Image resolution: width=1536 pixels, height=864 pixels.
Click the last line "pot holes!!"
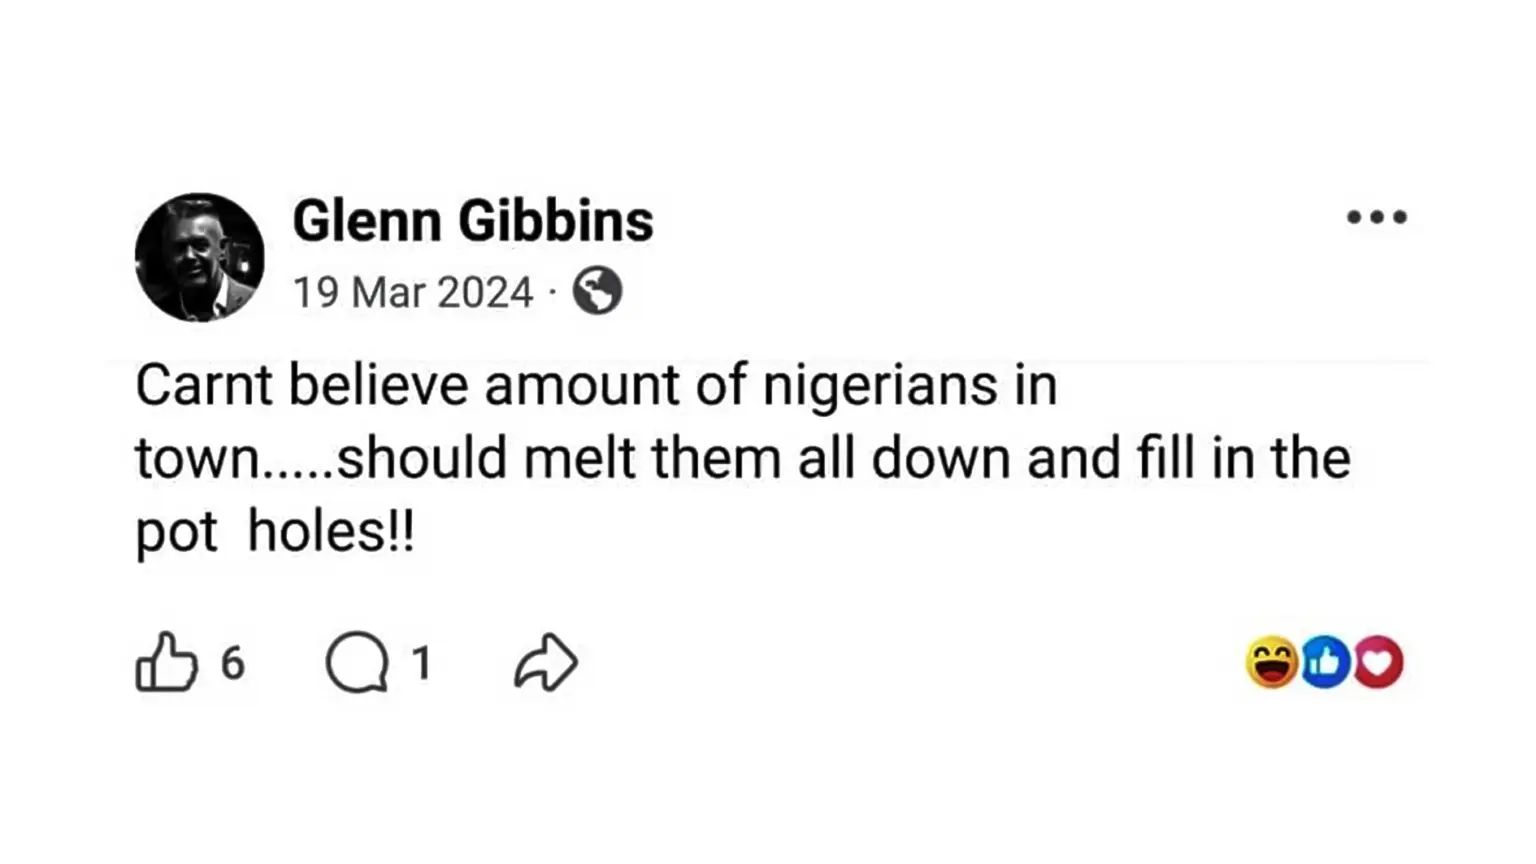(275, 532)
